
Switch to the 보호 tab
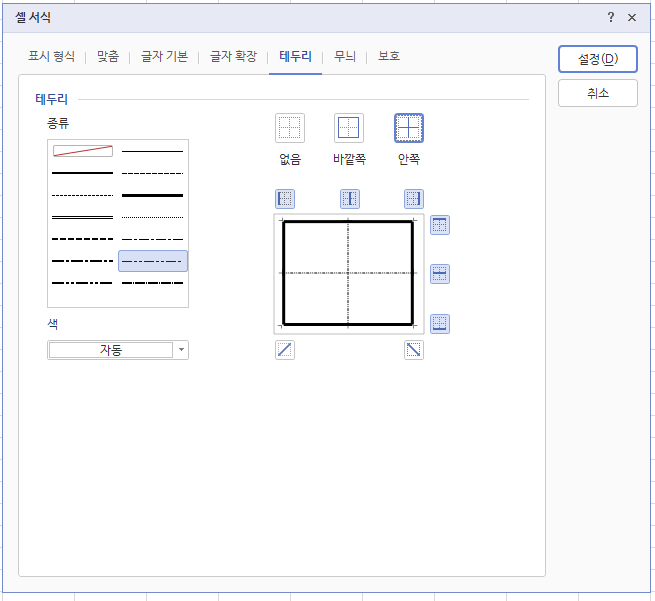(389, 56)
